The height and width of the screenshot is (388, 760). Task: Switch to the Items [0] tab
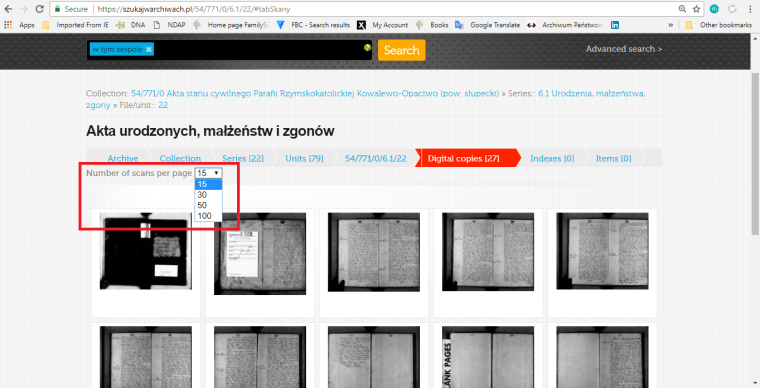click(x=614, y=158)
